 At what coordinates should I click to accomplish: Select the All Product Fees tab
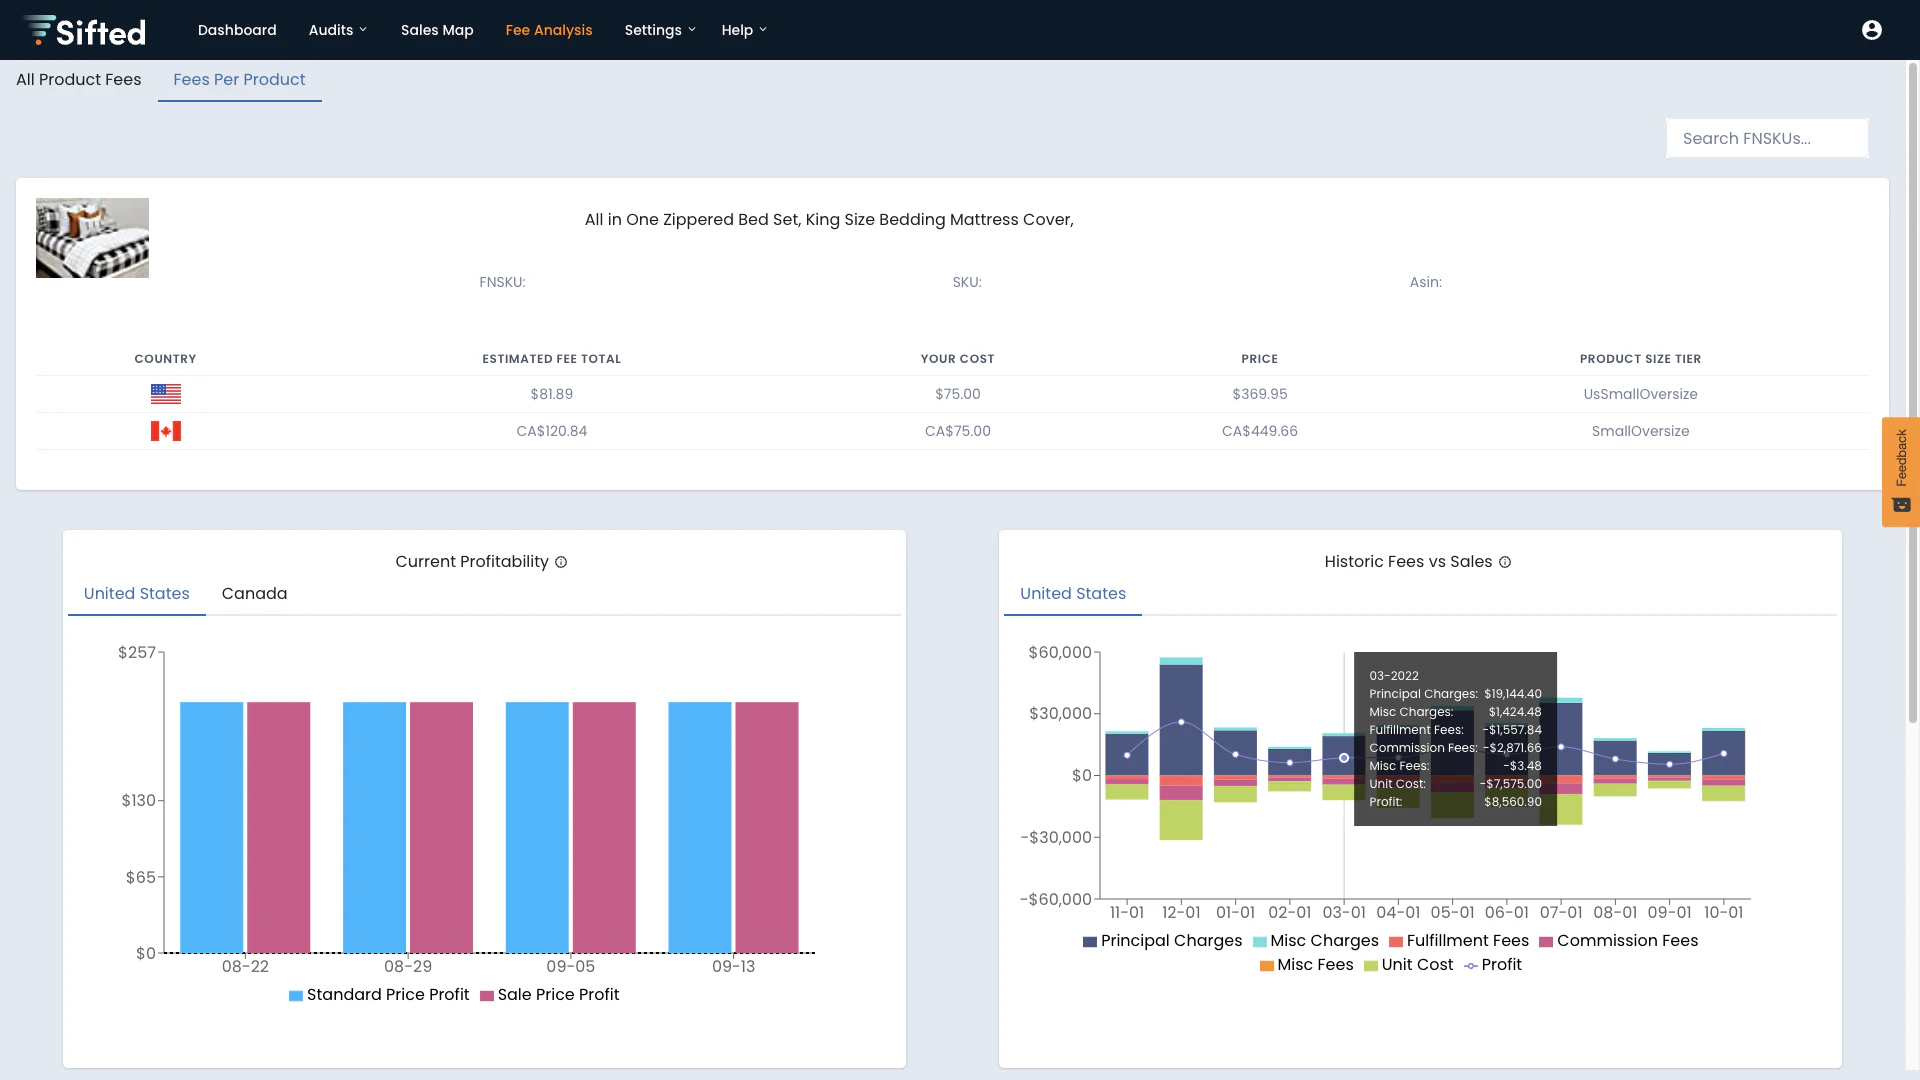[78, 79]
